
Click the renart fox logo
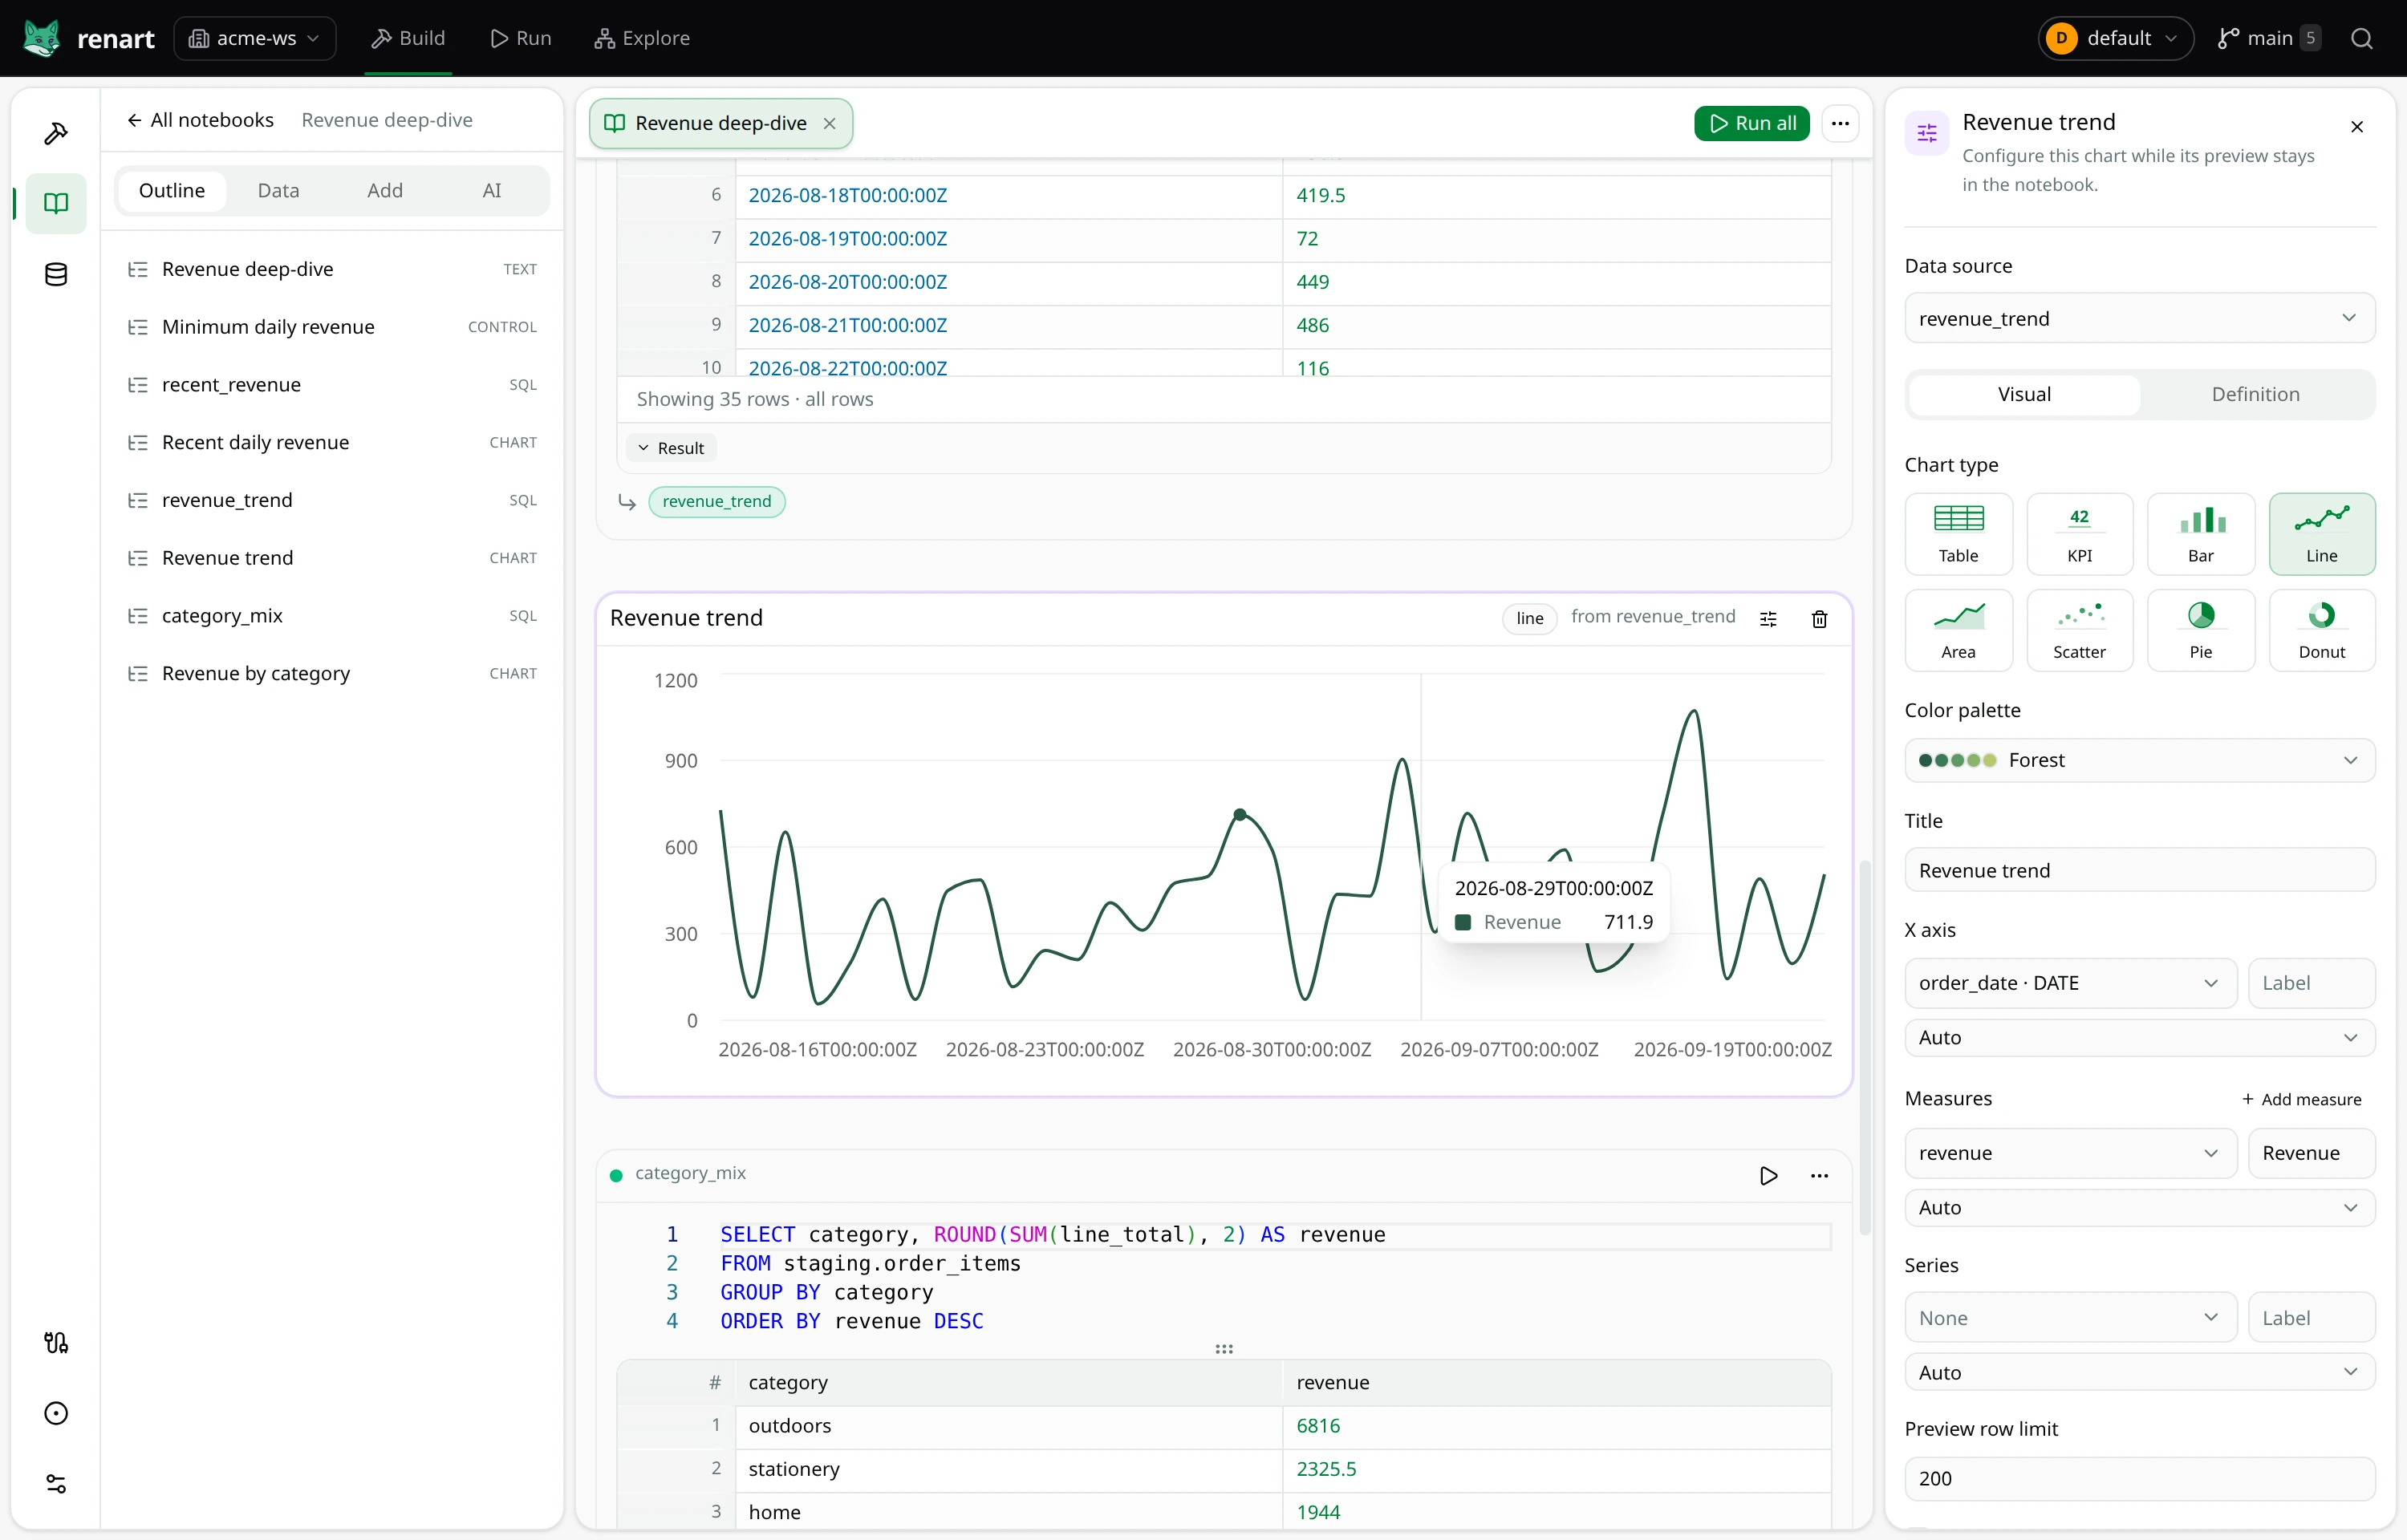42,38
